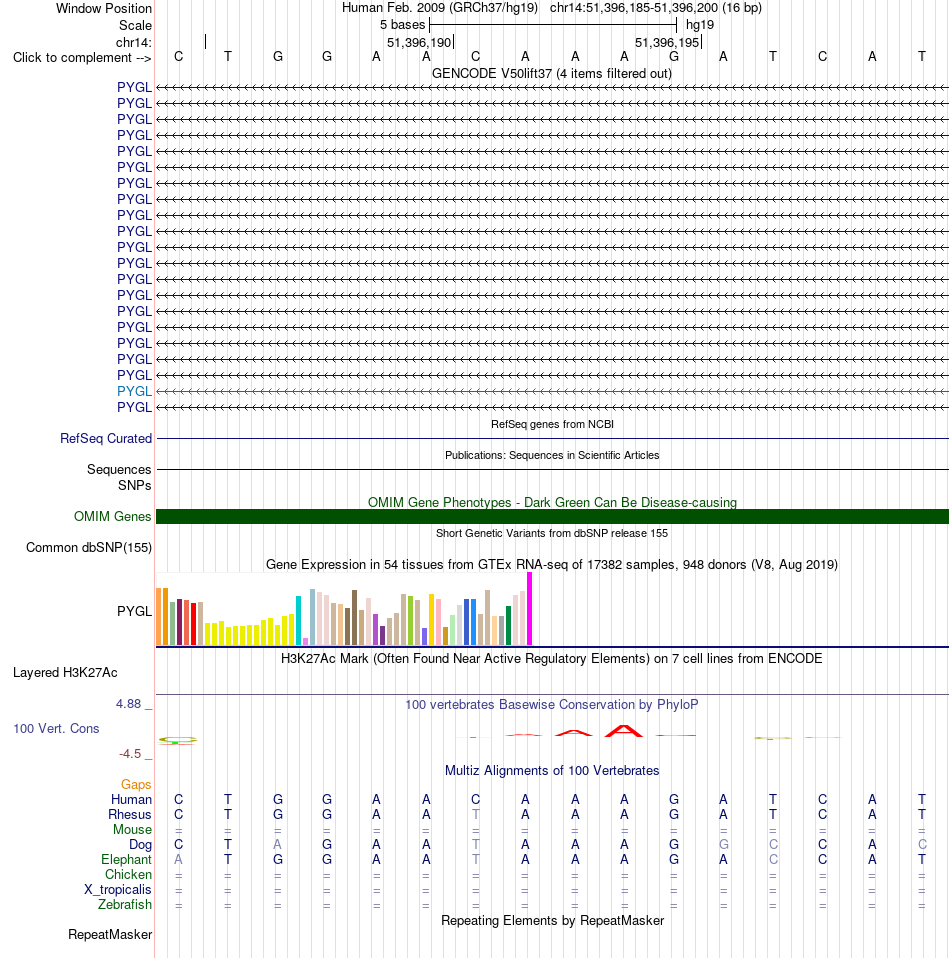Click the first C base in the reference sequence row
This screenshot has height=958, width=950.
(178, 57)
